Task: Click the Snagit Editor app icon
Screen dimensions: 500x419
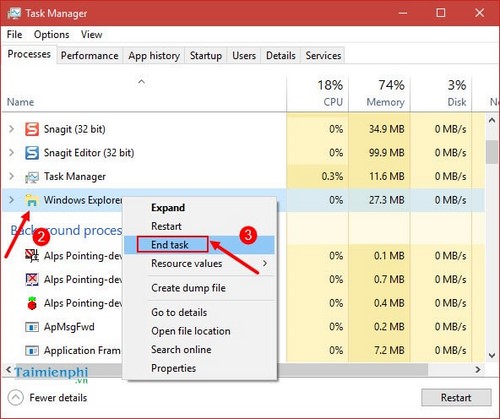Action: [32, 153]
